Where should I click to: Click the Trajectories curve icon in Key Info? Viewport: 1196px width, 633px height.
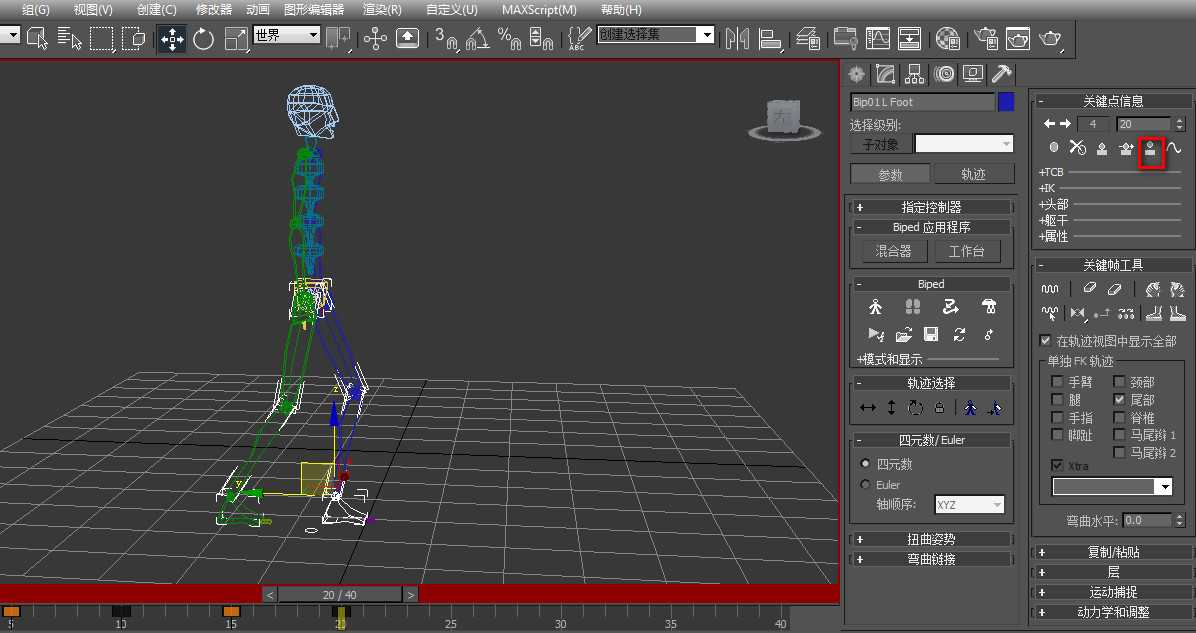pos(1174,147)
